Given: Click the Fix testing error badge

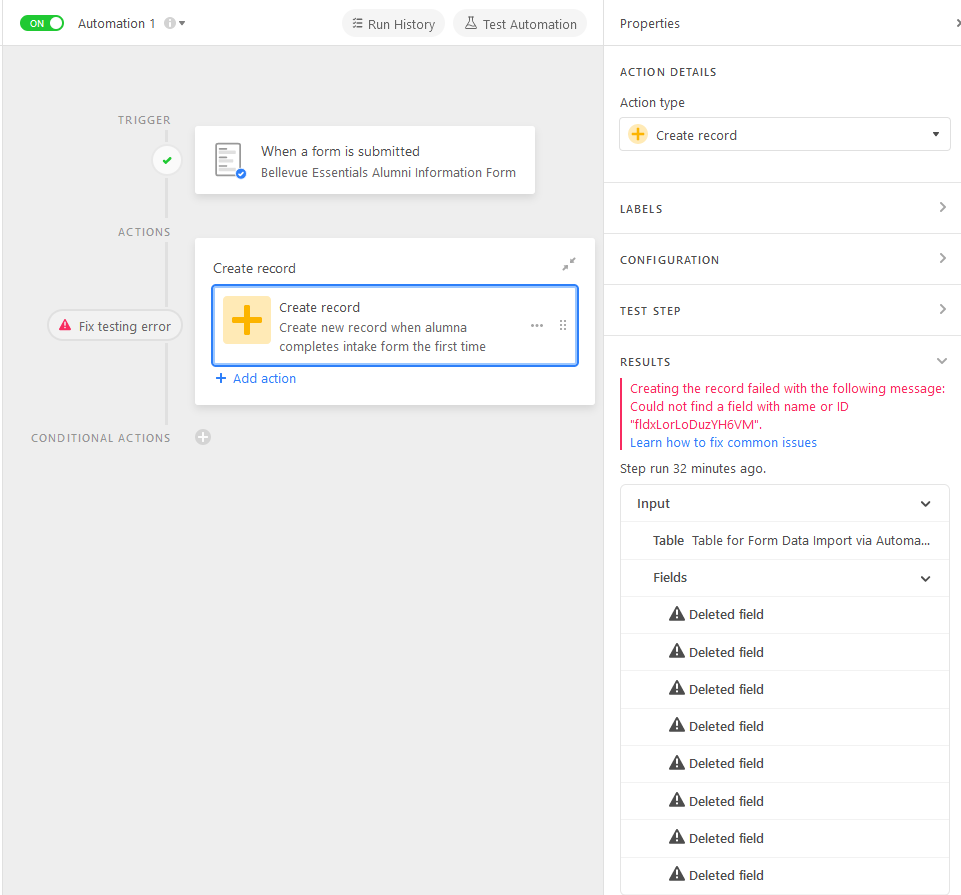Looking at the screenshot, I should (x=115, y=326).
